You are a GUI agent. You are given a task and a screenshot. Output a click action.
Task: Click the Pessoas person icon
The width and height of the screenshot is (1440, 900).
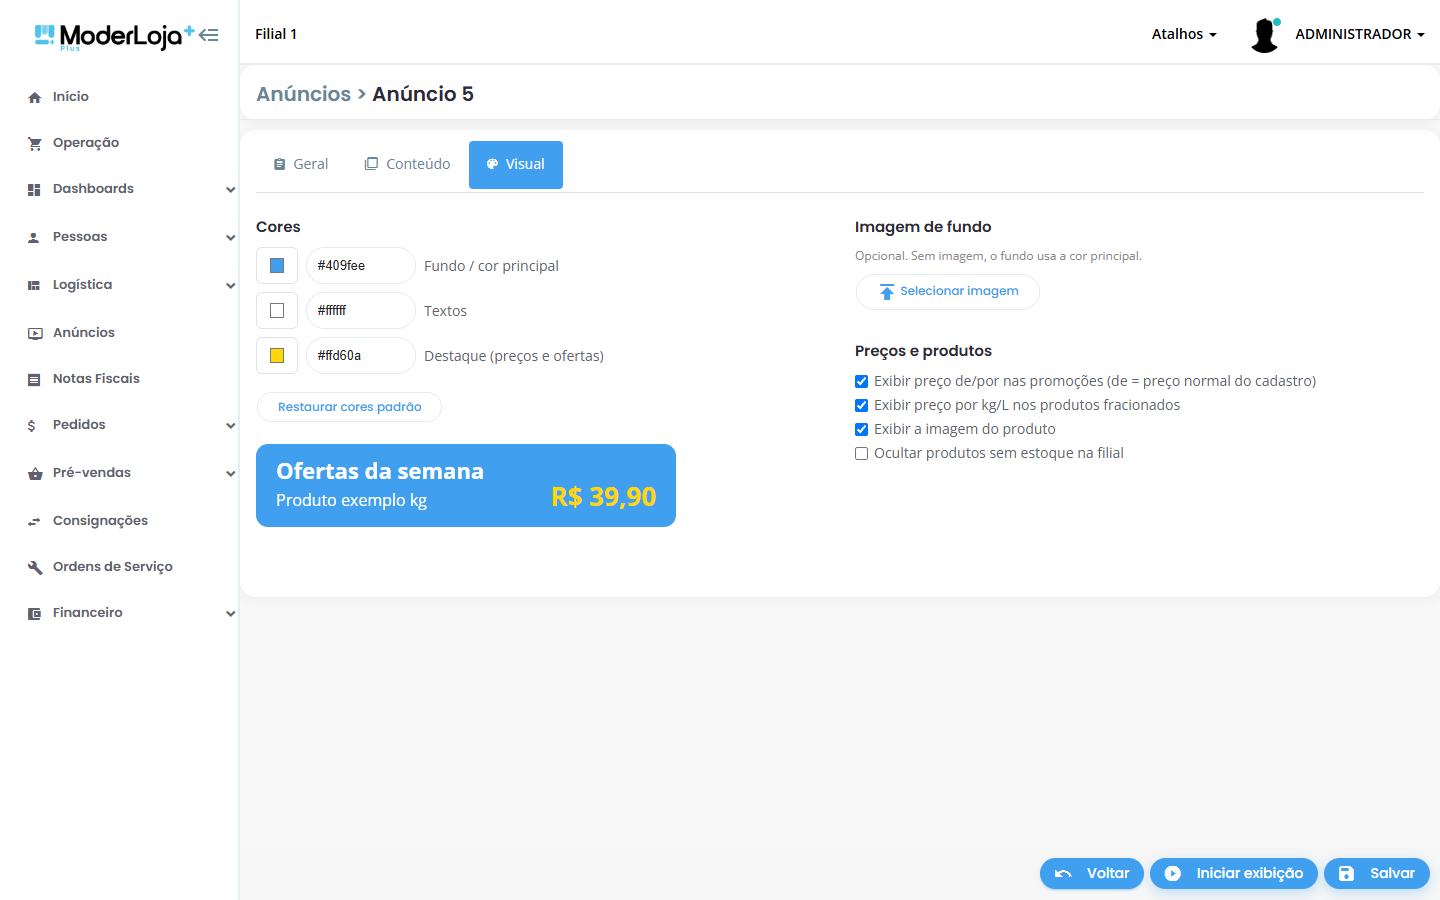pos(35,237)
